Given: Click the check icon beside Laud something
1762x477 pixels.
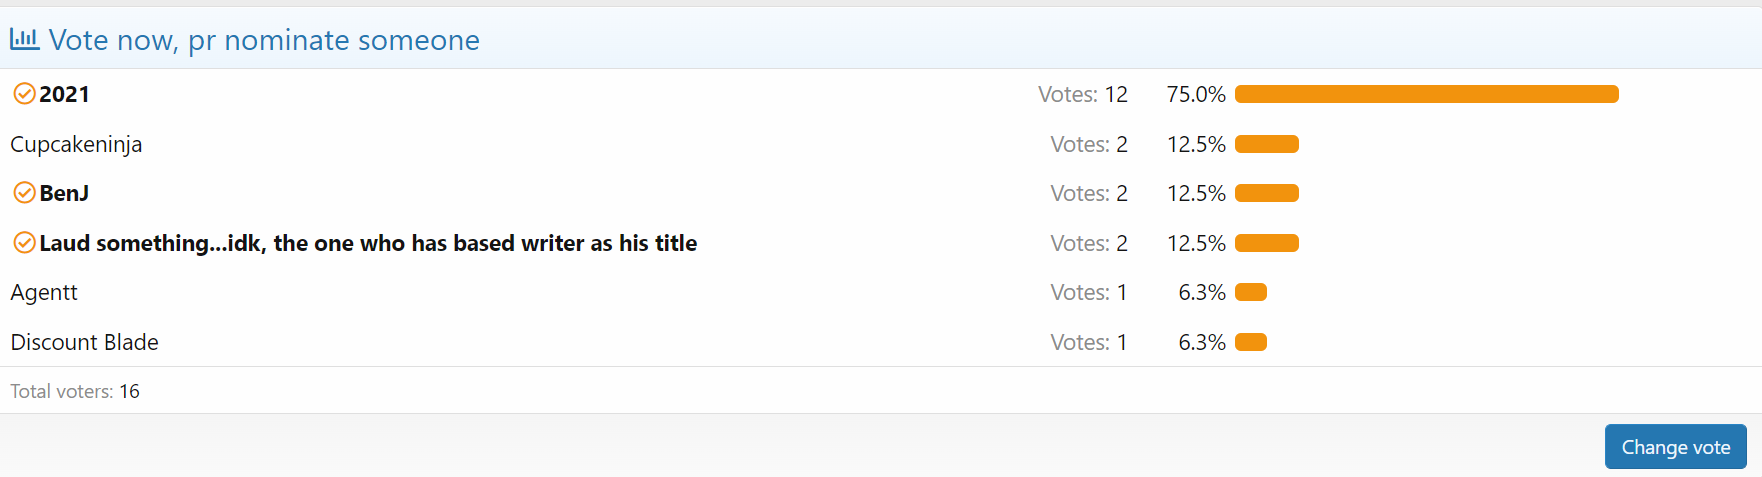Looking at the screenshot, I should [x=24, y=243].
